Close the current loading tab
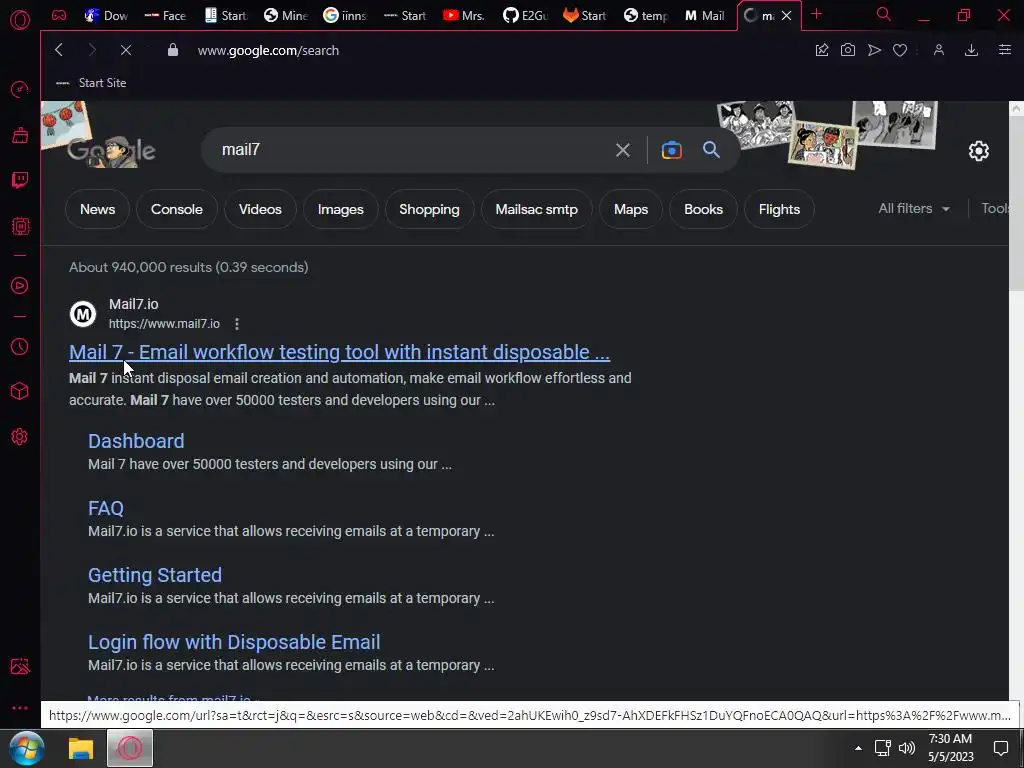Screen dimensions: 1024x768 (x=786, y=16)
